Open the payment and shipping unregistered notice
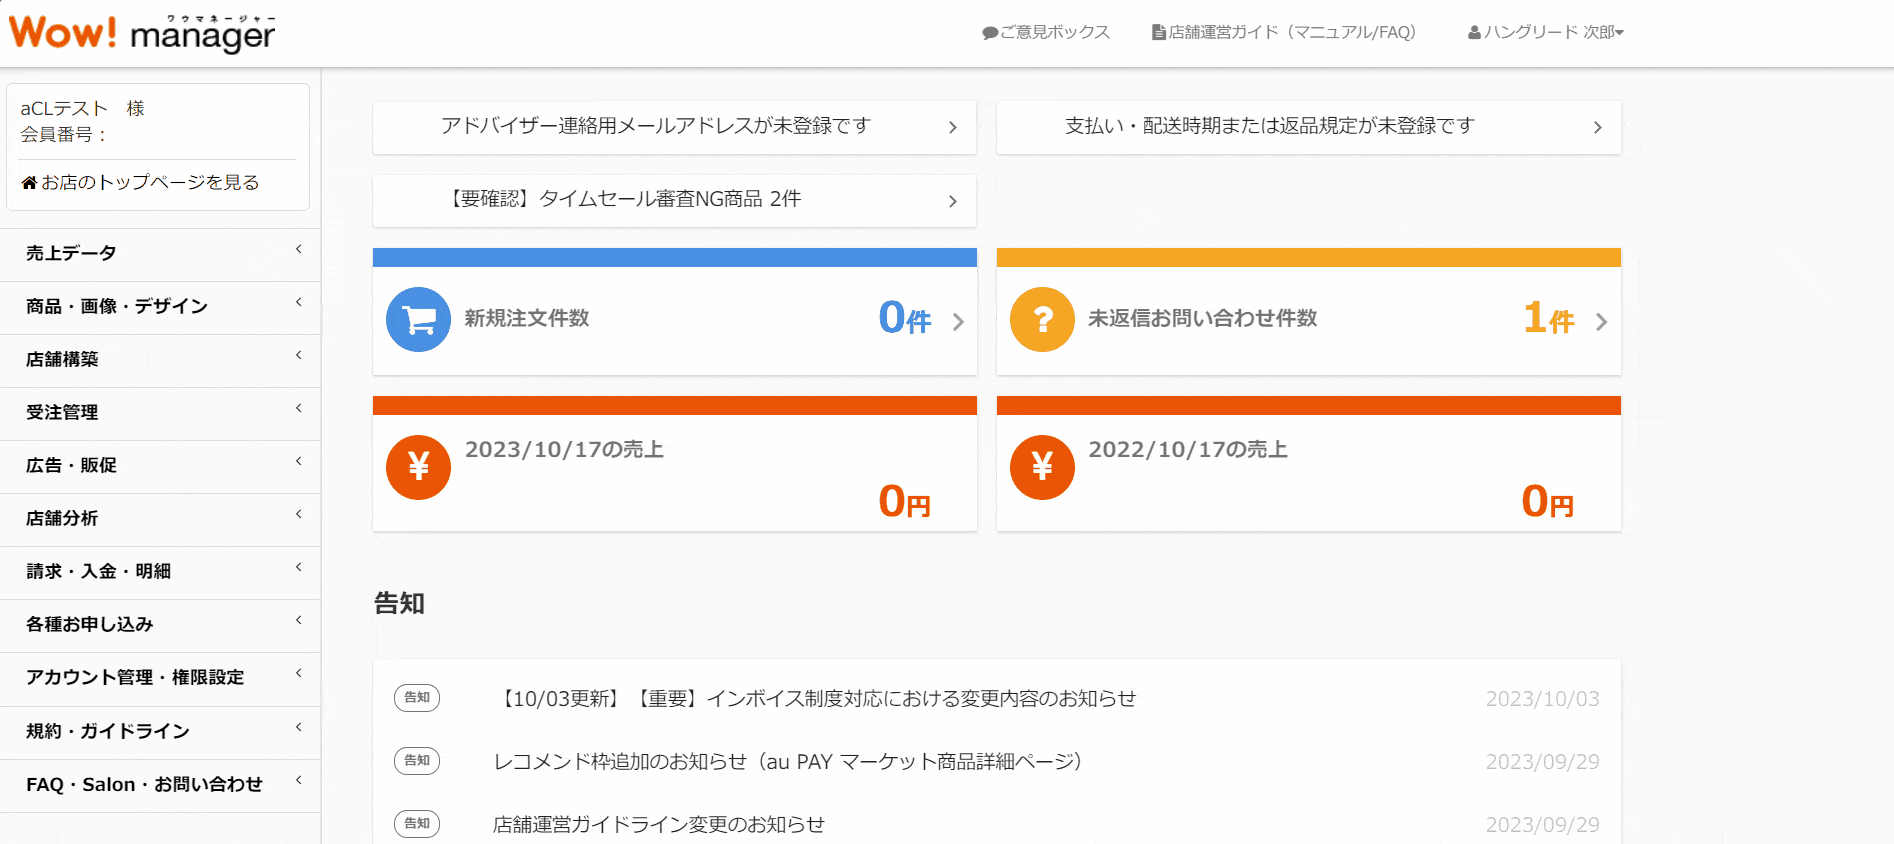 [x=1308, y=127]
